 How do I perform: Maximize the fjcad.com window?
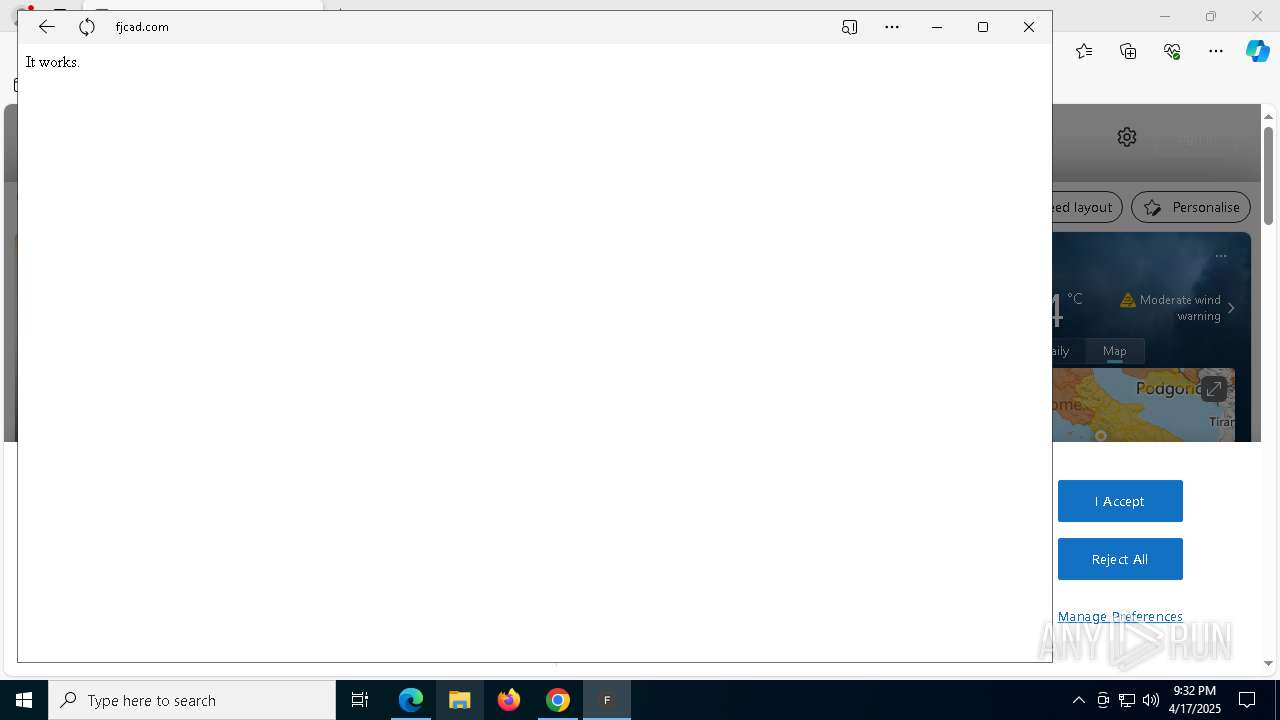tap(983, 27)
